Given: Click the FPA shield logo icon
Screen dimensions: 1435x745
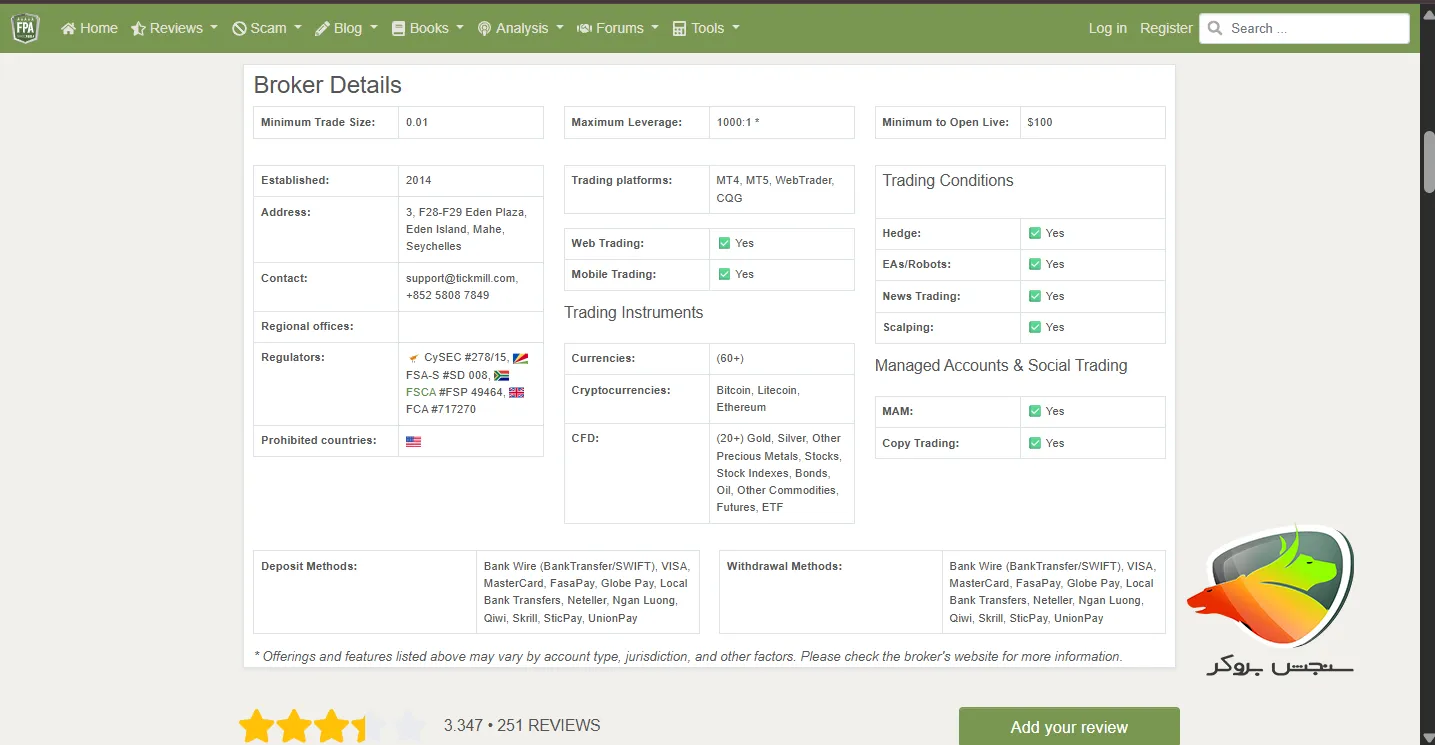Looking at the screenshot, I should point(25,29).
